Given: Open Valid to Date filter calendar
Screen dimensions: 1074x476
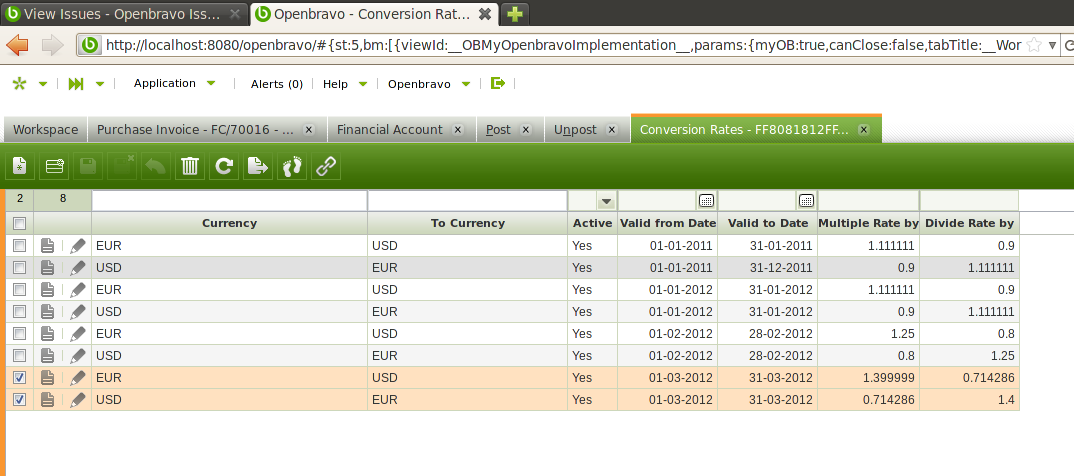Looking at the screenshot, I should (806, 201).
